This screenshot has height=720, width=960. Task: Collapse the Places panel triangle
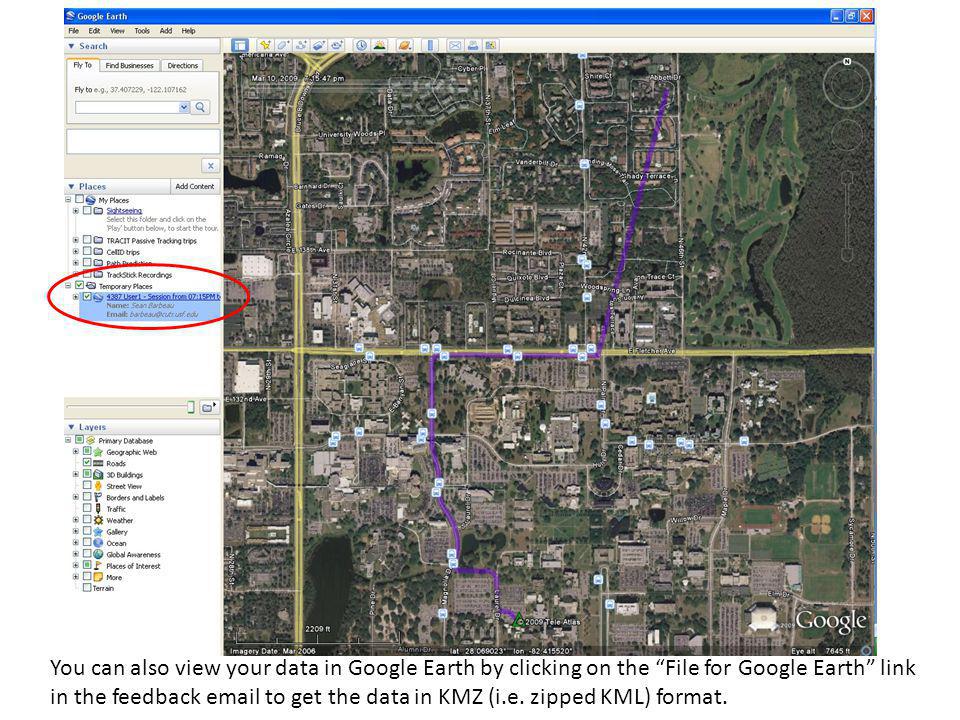click(72, 186)
